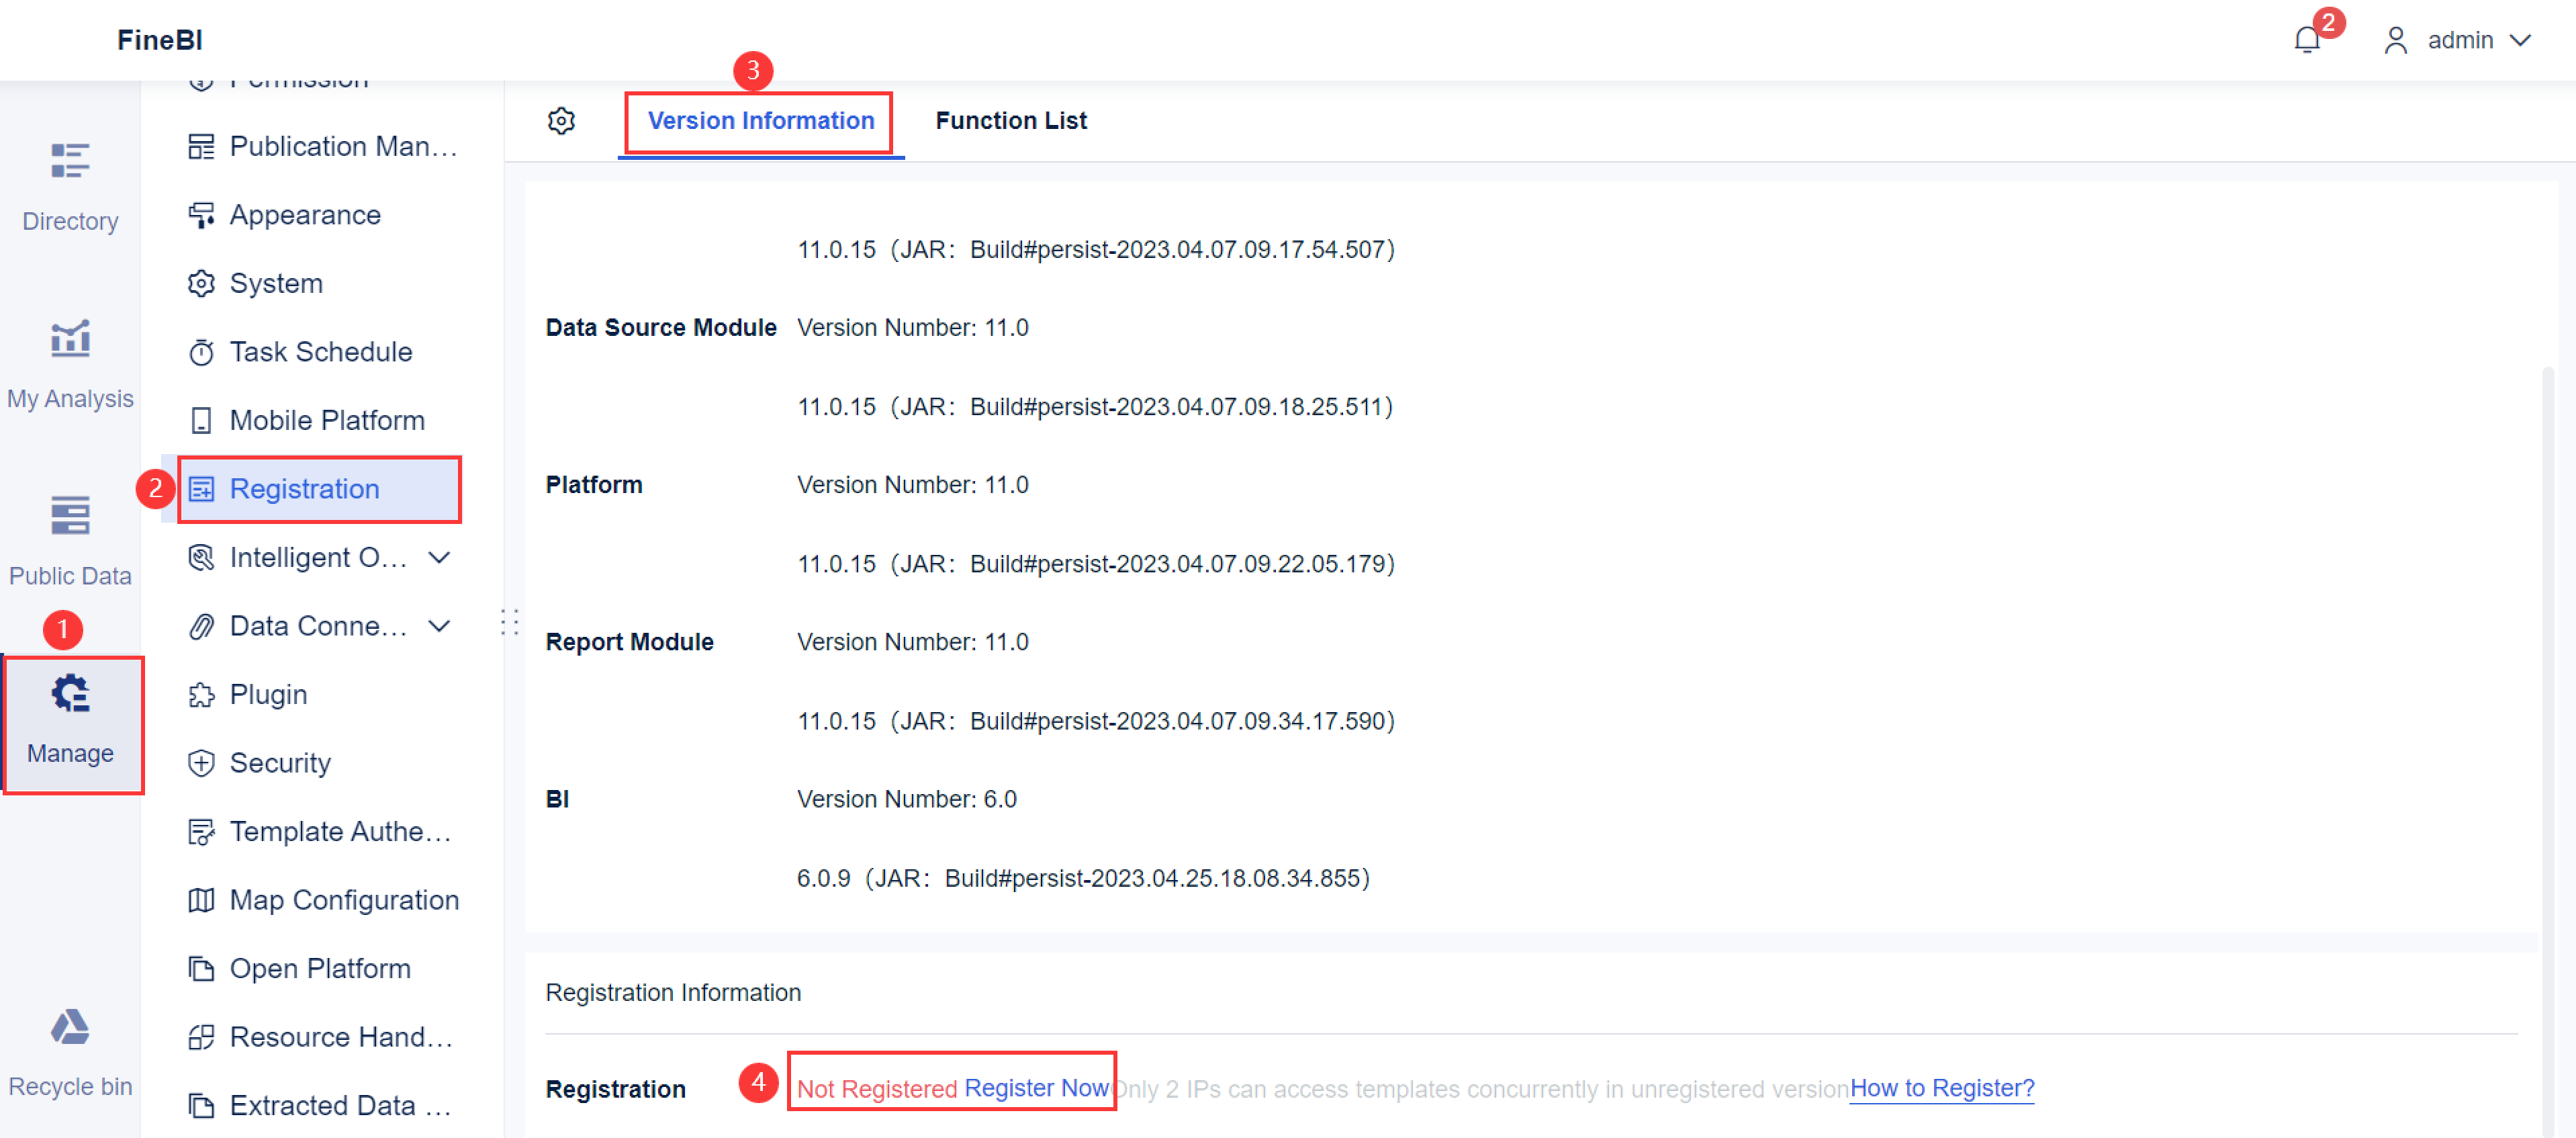Click the Directory sidebar icon
This screenshot has height=1138, width=2576.
(x=70, y=161)
